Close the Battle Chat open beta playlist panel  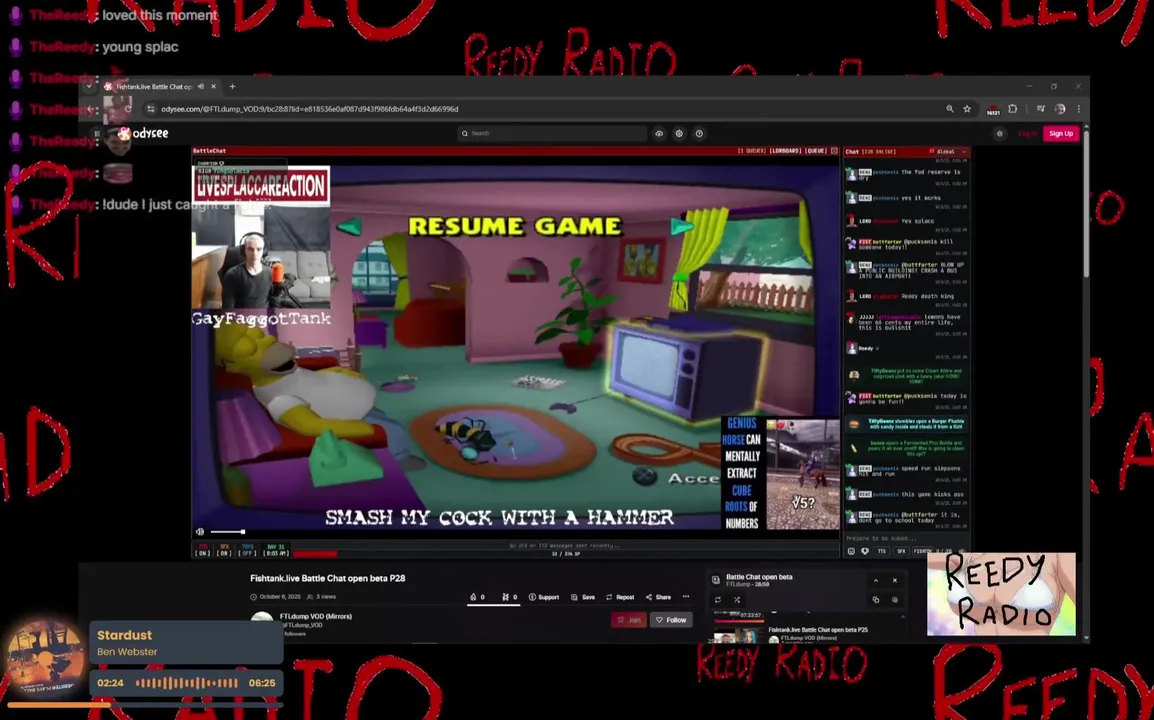tap(895, 580)
